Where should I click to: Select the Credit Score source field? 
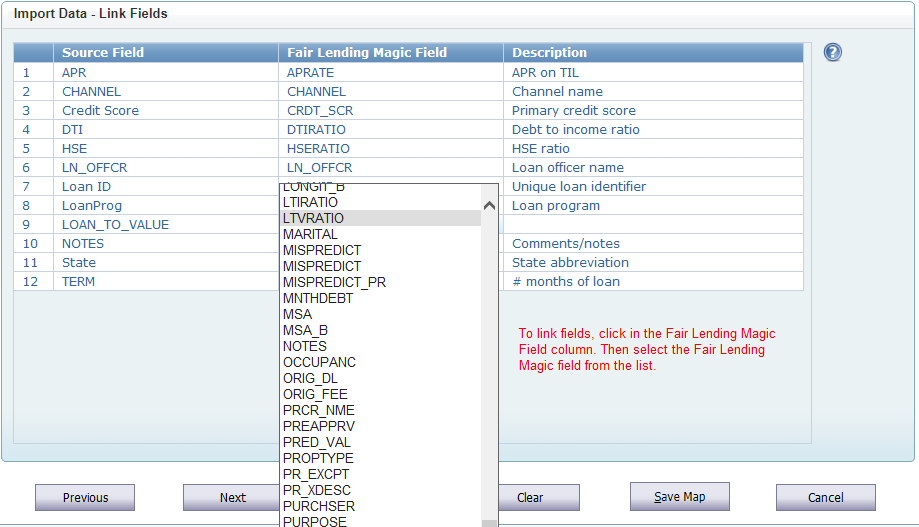coord(166,110)
